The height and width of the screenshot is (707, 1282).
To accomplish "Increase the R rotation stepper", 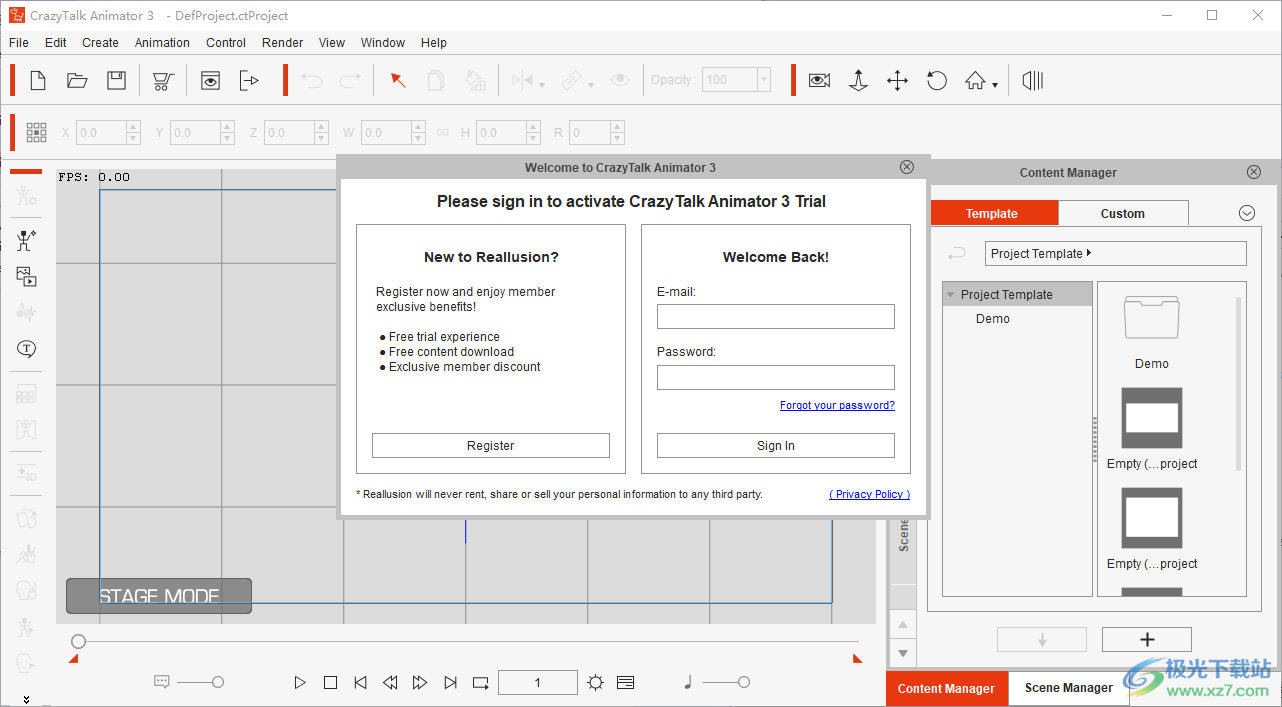I will 617,127.
